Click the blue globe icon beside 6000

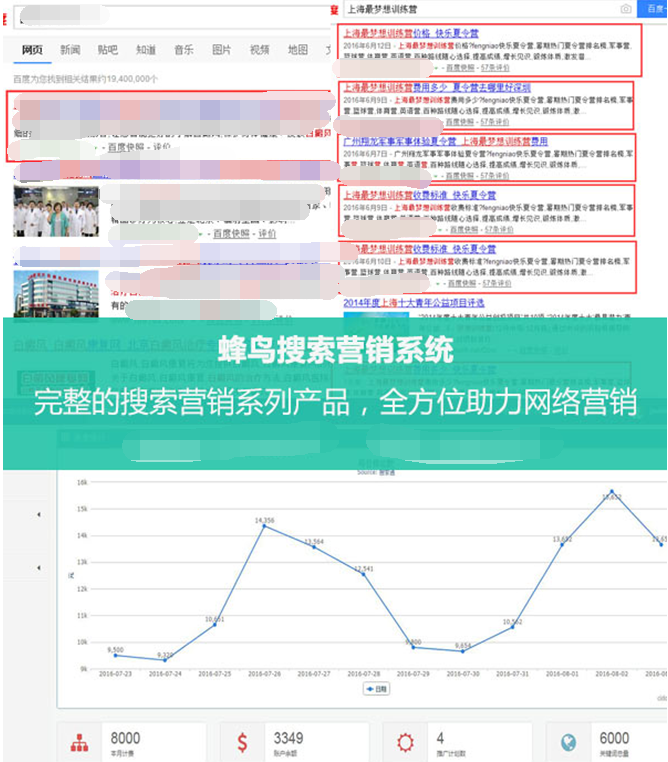click(568, 743)
